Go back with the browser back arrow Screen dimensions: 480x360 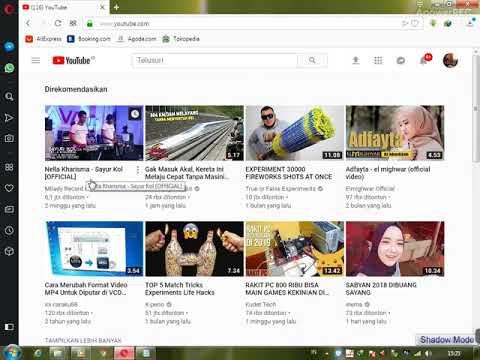click(28, 23)
